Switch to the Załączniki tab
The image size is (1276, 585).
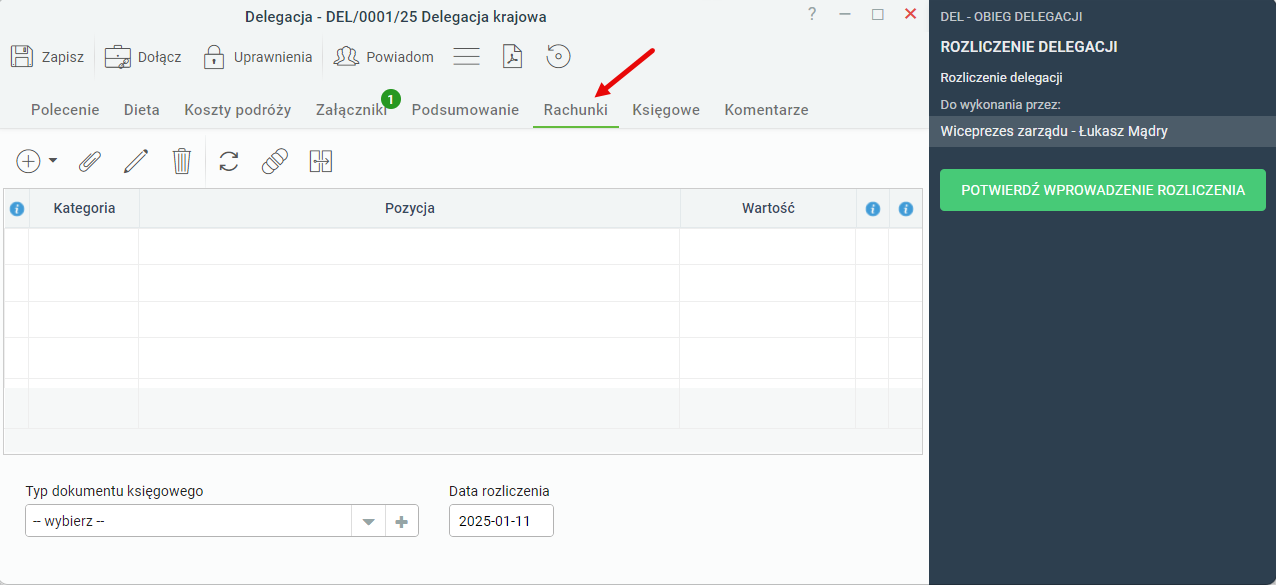point(351,110)
